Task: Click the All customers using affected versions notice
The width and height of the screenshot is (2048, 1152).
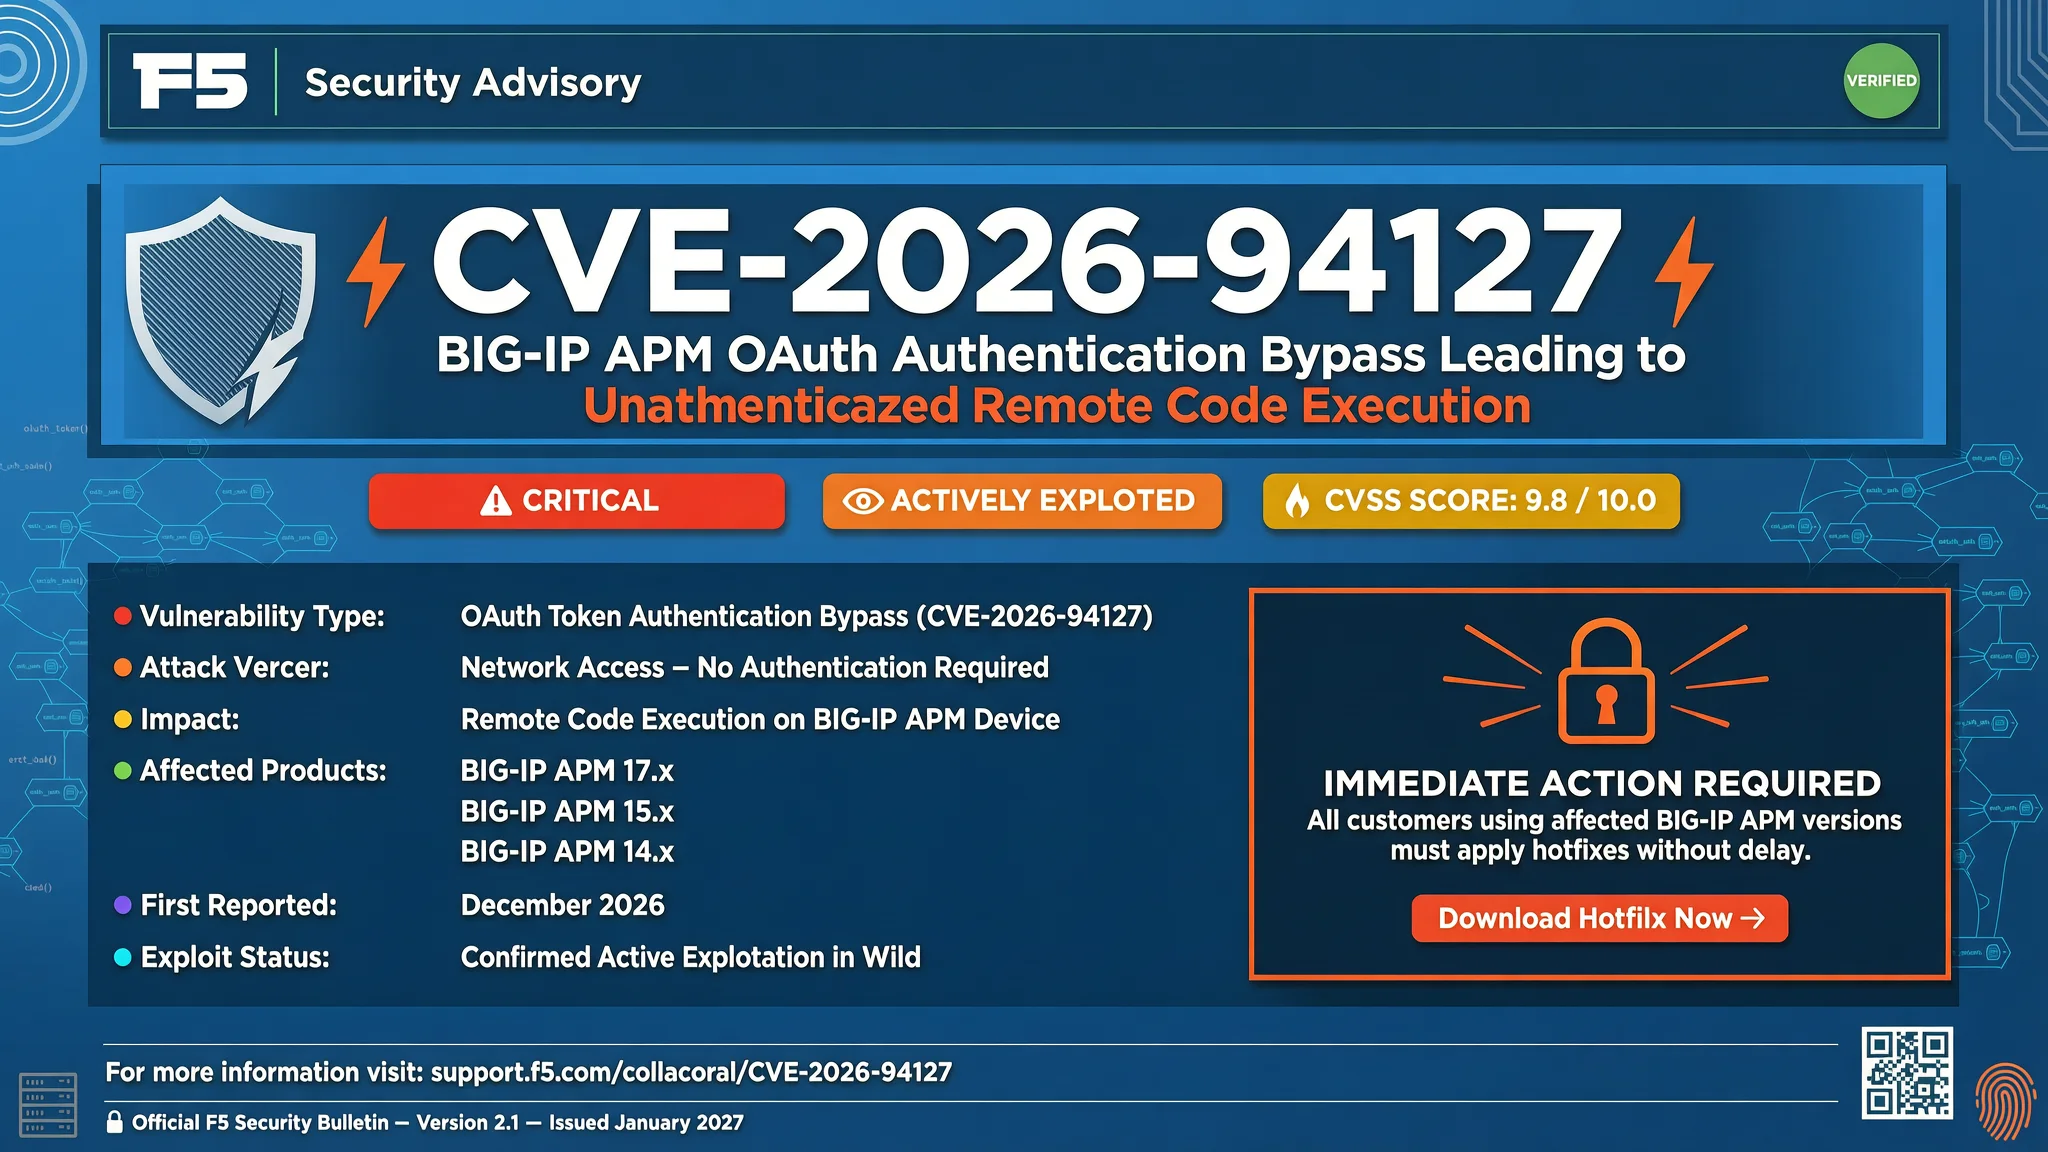Action: tap(1603, 836)
